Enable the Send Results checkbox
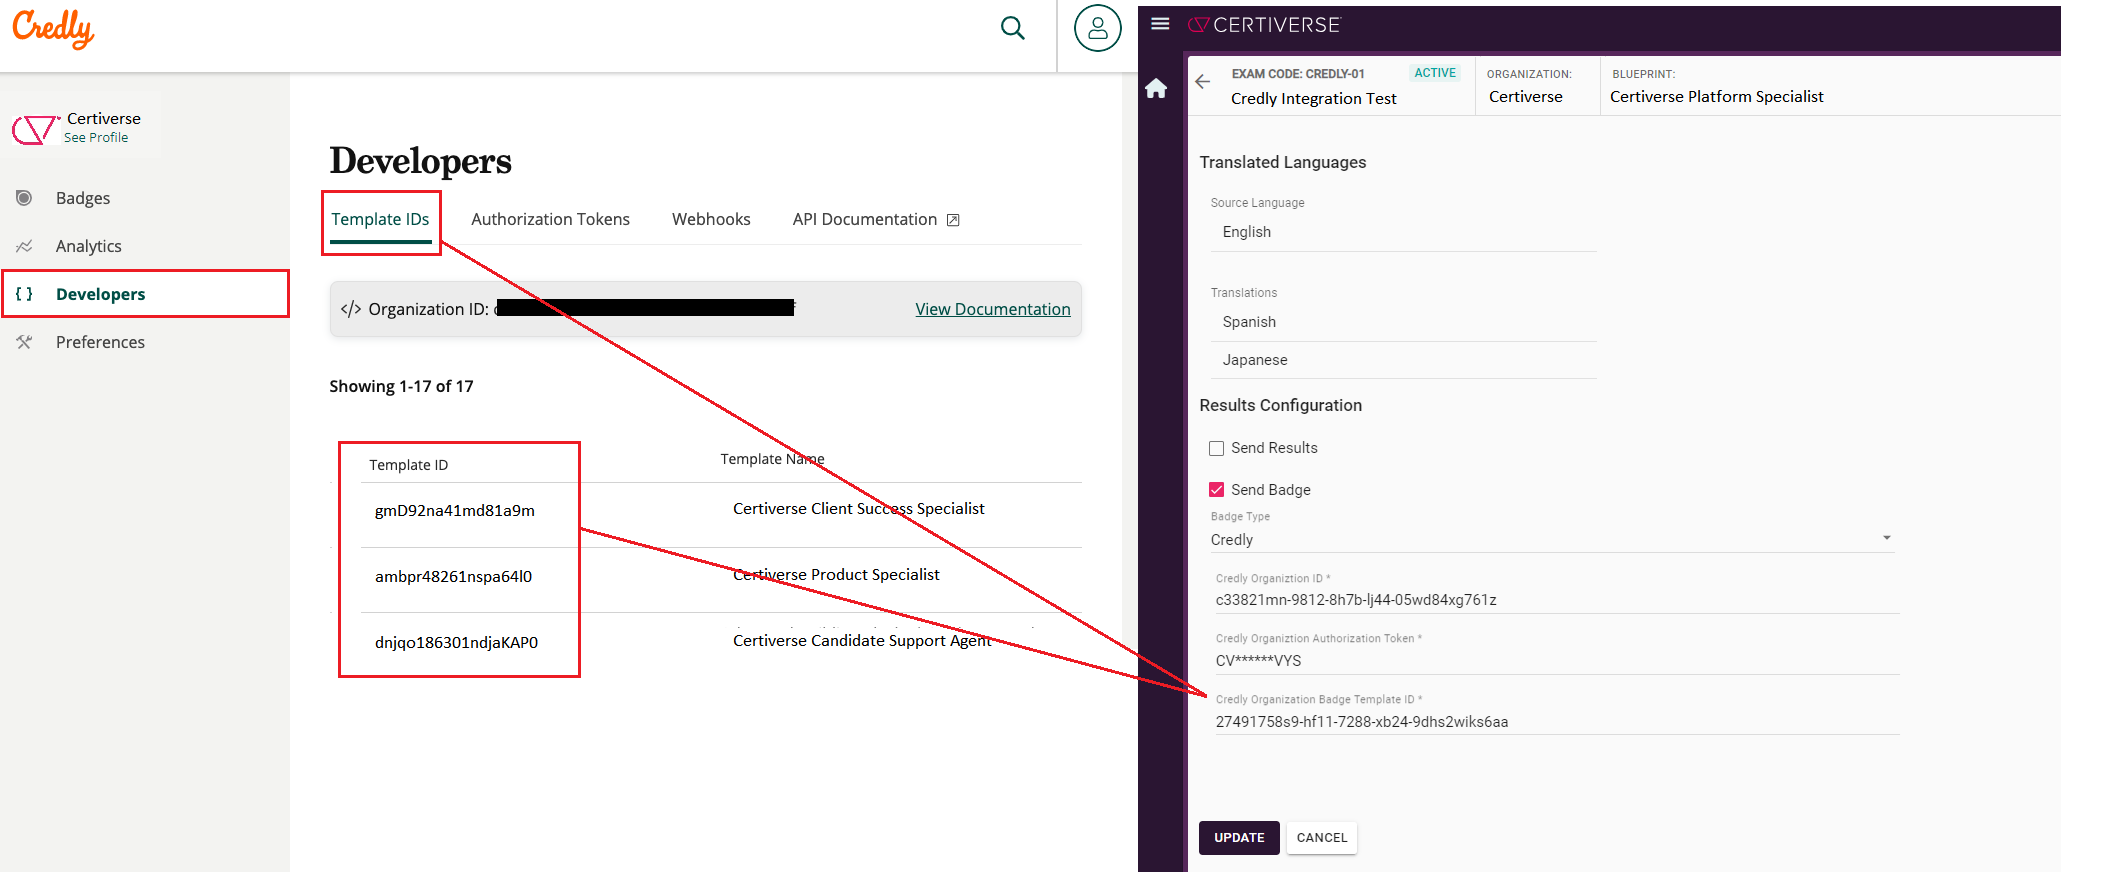 point(1217,448)
